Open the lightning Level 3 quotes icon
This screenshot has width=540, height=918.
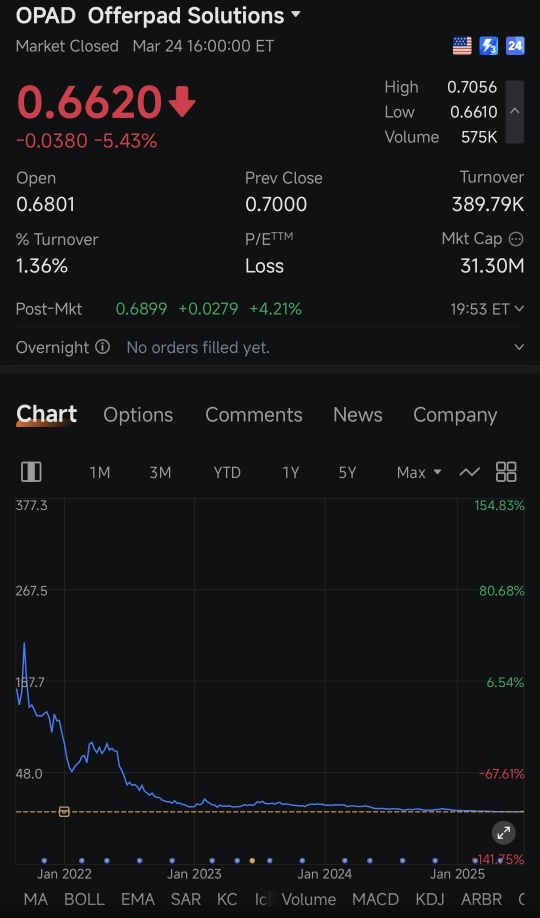[x=488, y=46]
